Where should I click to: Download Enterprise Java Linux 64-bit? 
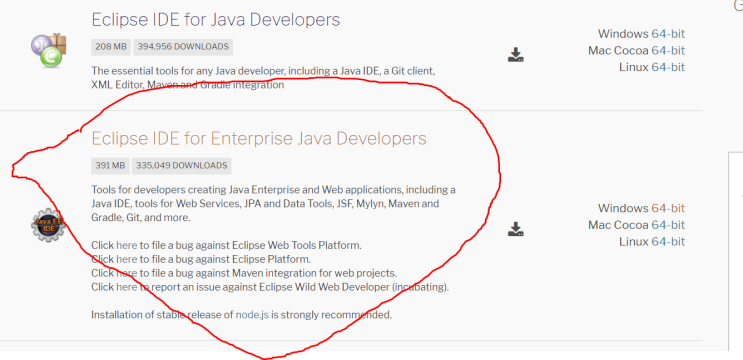tap(668, 242)
